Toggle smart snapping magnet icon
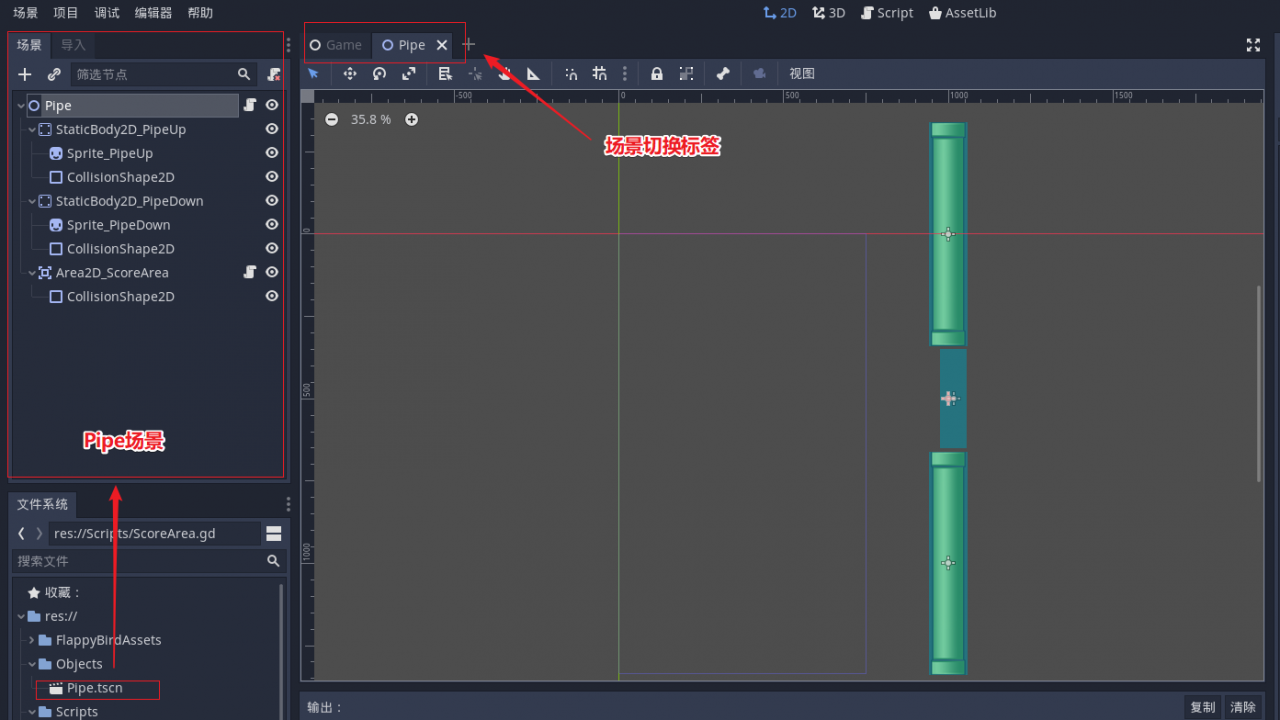Screen dimensions: 1280x720 click(570, 73)
